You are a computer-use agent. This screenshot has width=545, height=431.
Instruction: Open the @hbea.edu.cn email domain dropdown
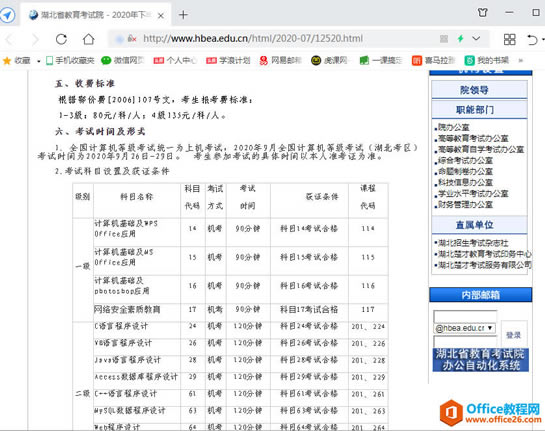tap(464, 328)
